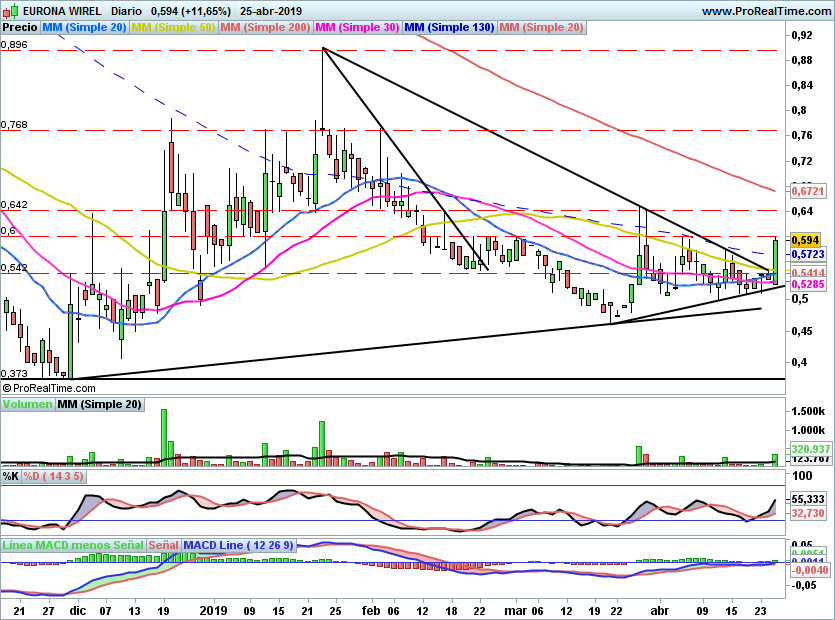This screenshot has height=620, width=835.
Task: Click the 0,896 resistance level label
Action: [14, 45]
